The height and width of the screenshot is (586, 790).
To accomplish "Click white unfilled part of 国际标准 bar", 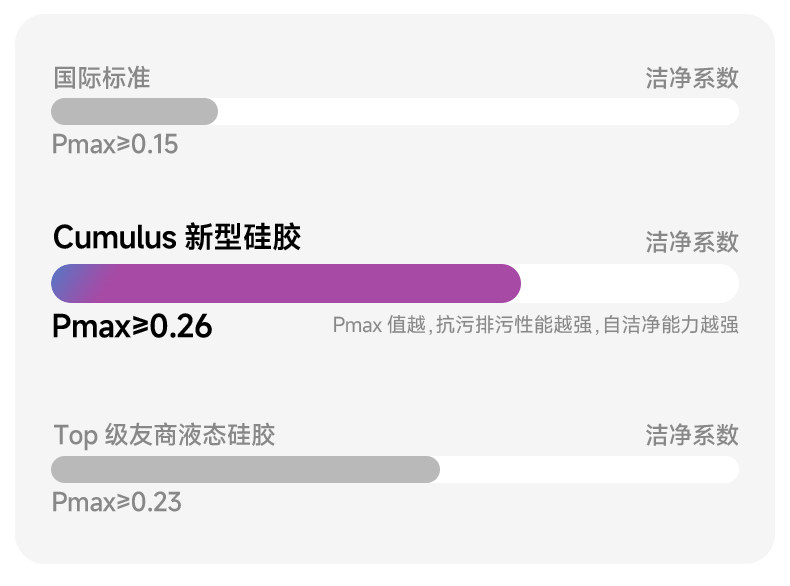I will pyautogui.click(x=479, y=111).
